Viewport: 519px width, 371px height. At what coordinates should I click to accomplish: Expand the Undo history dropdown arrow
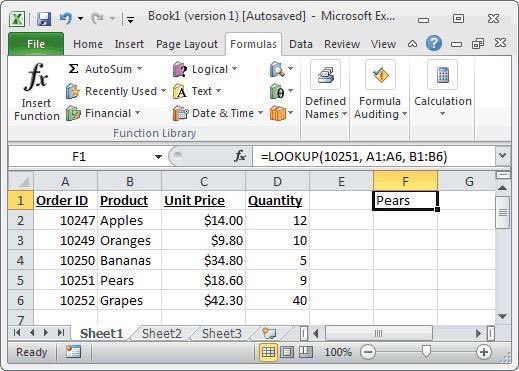tap(80, 18)
